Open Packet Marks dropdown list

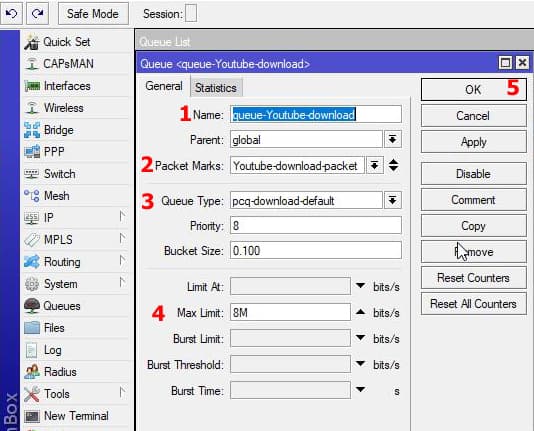point(375,165)
